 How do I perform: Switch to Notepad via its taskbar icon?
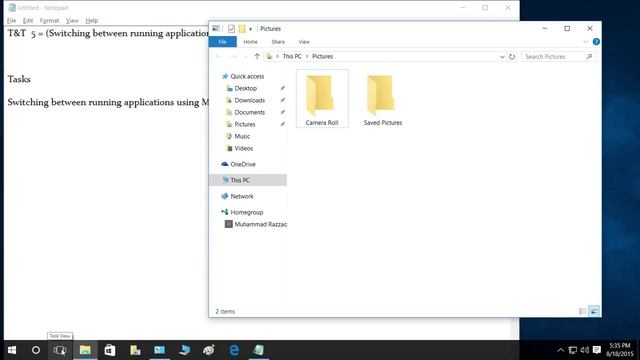pos(258,350)
